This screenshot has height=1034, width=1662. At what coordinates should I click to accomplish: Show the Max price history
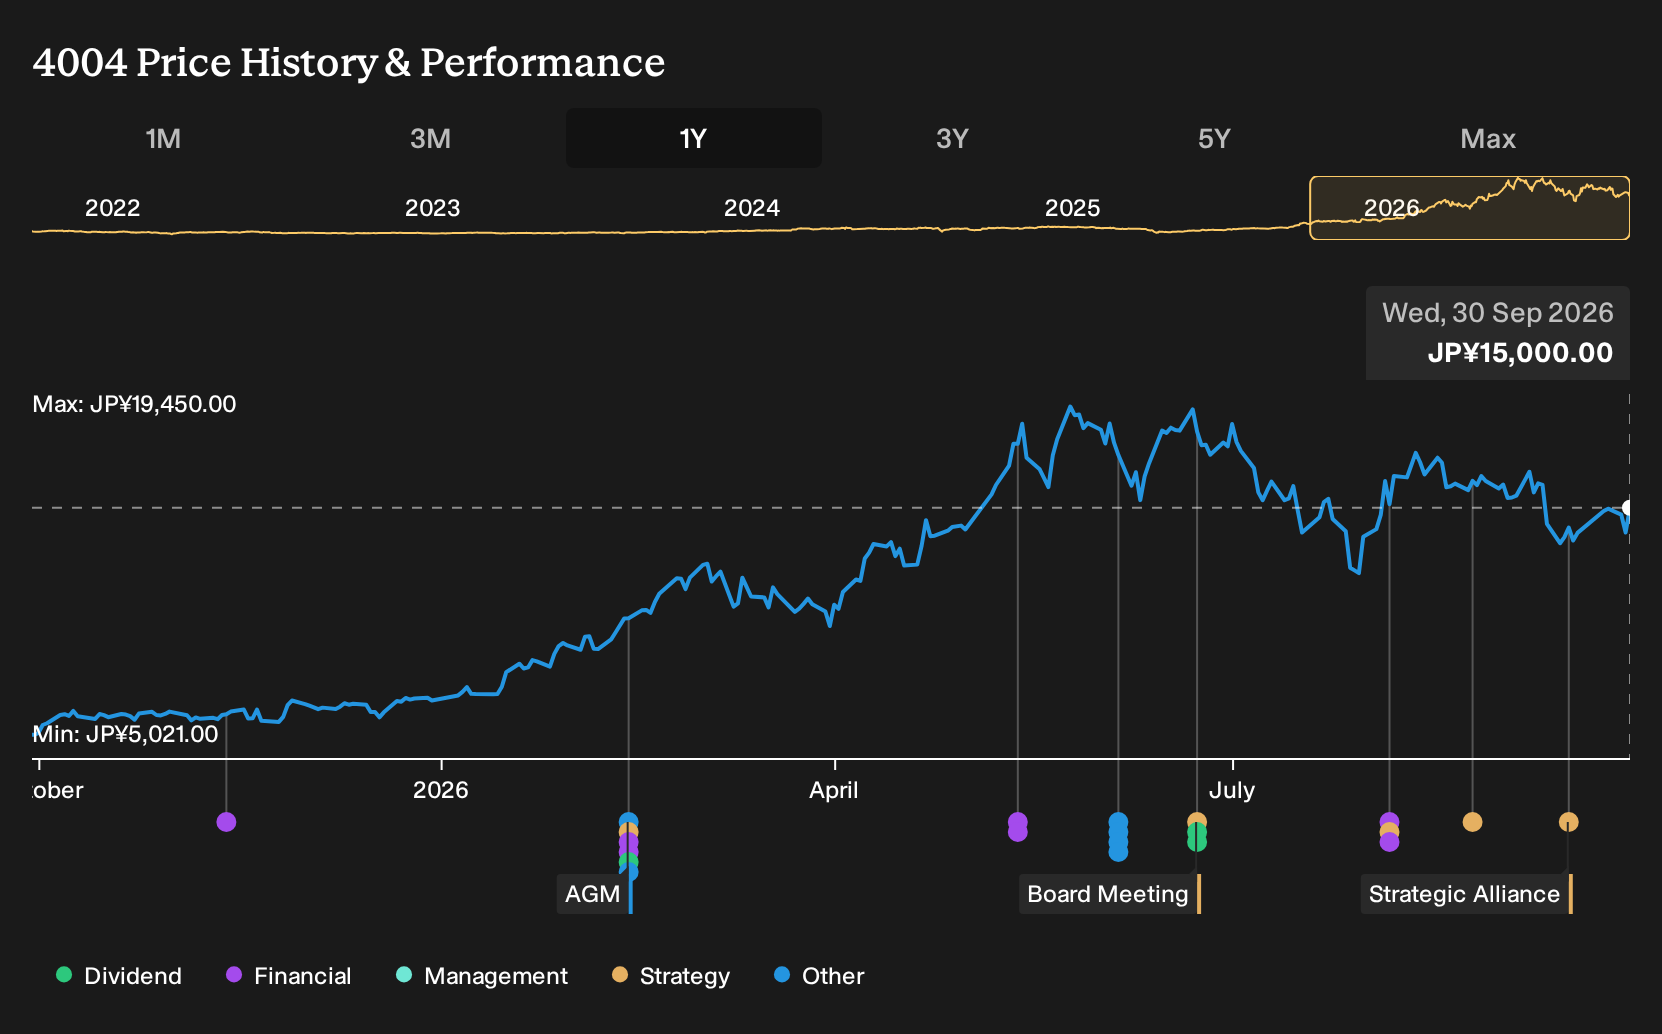click(x=1488, y=138)
